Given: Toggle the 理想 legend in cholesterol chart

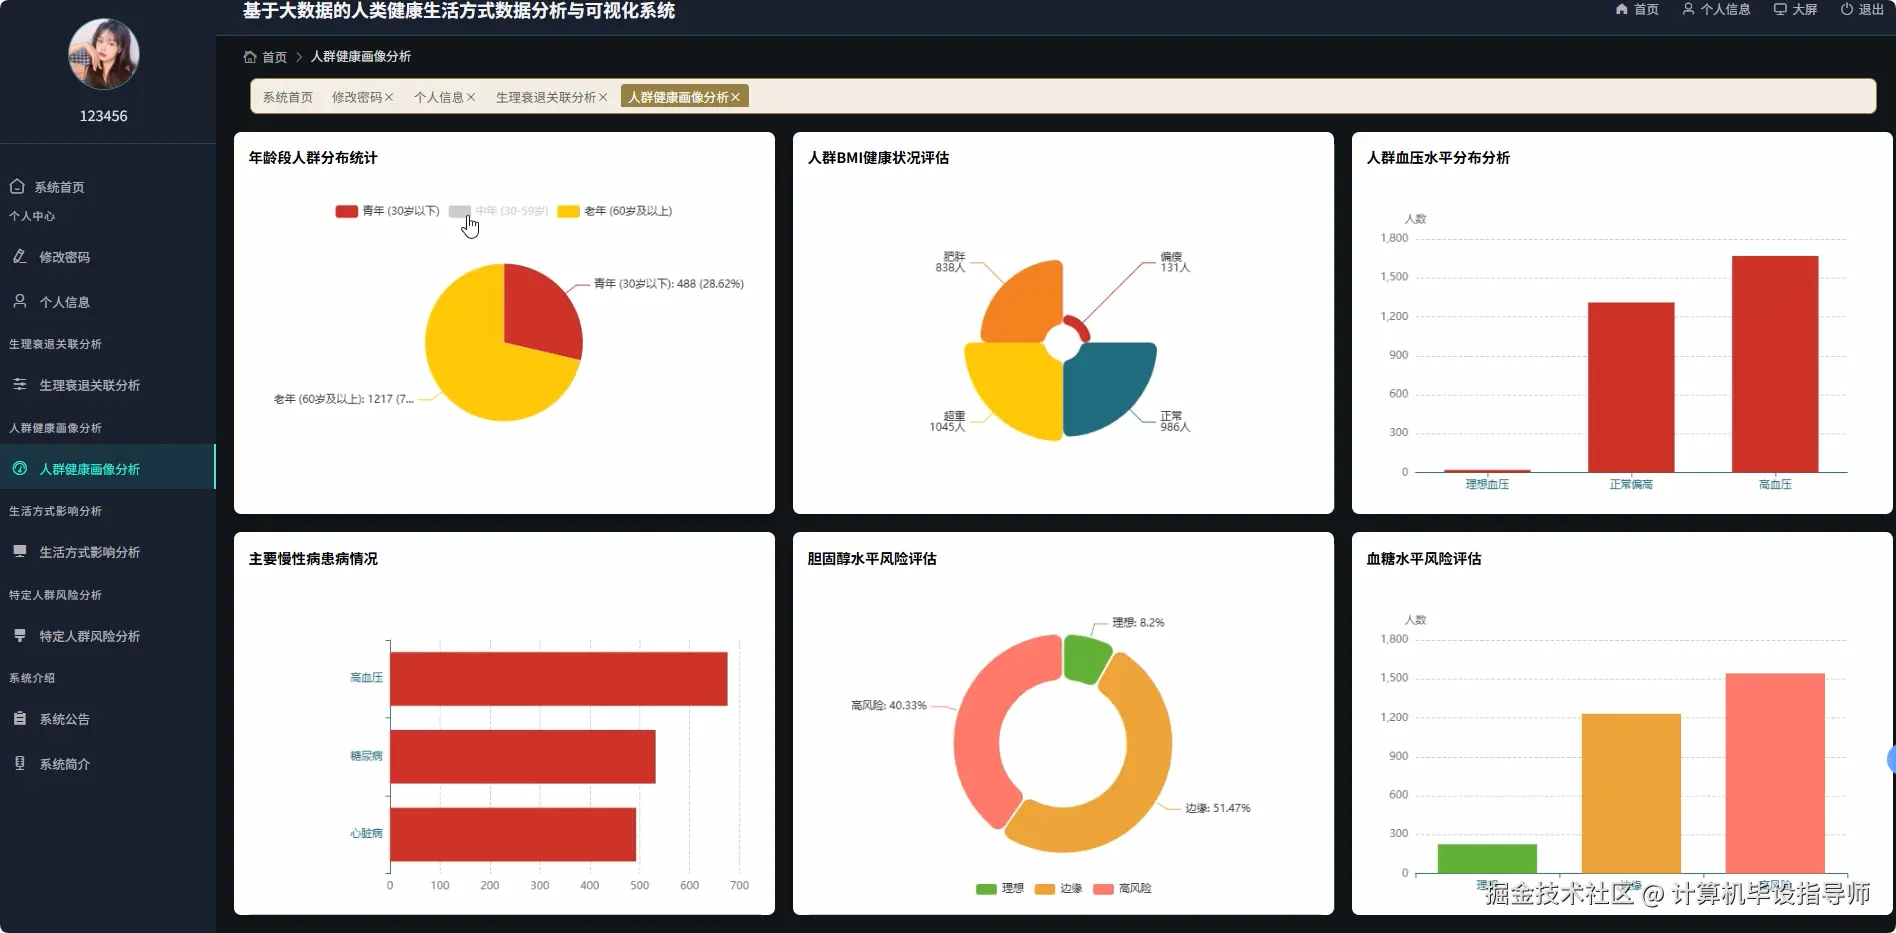Looking at the screenshot, I should coord(1000,888).
